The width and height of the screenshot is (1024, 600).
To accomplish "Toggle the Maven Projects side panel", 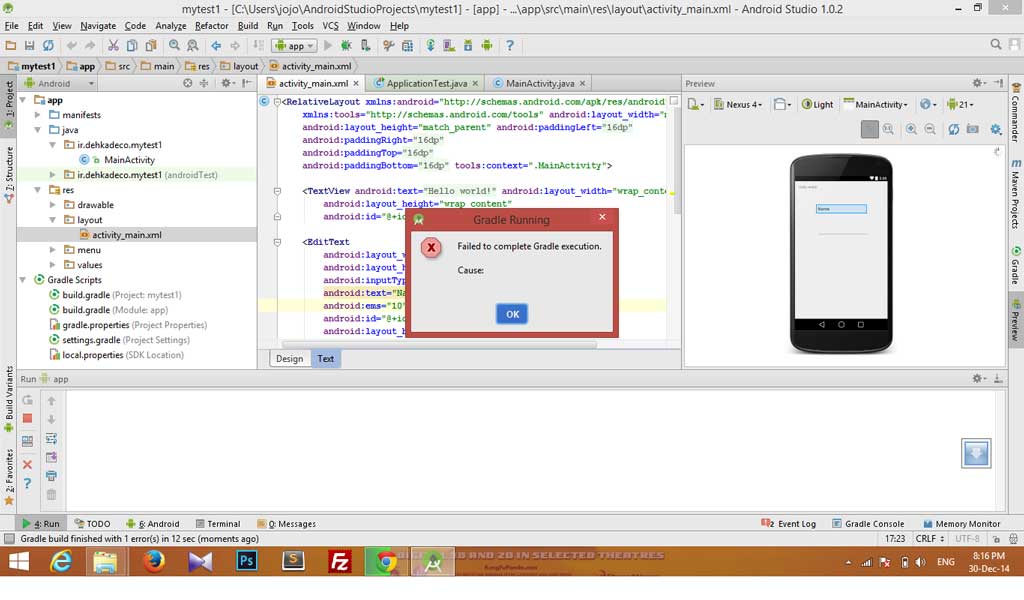I will 1016,193.
